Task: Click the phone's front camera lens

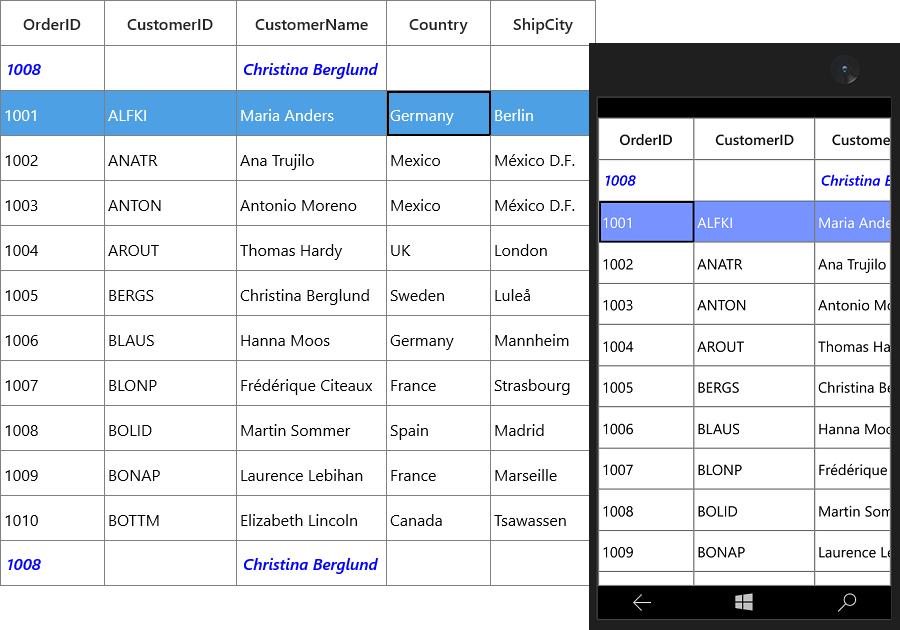Action: click(x=844, y=69)
